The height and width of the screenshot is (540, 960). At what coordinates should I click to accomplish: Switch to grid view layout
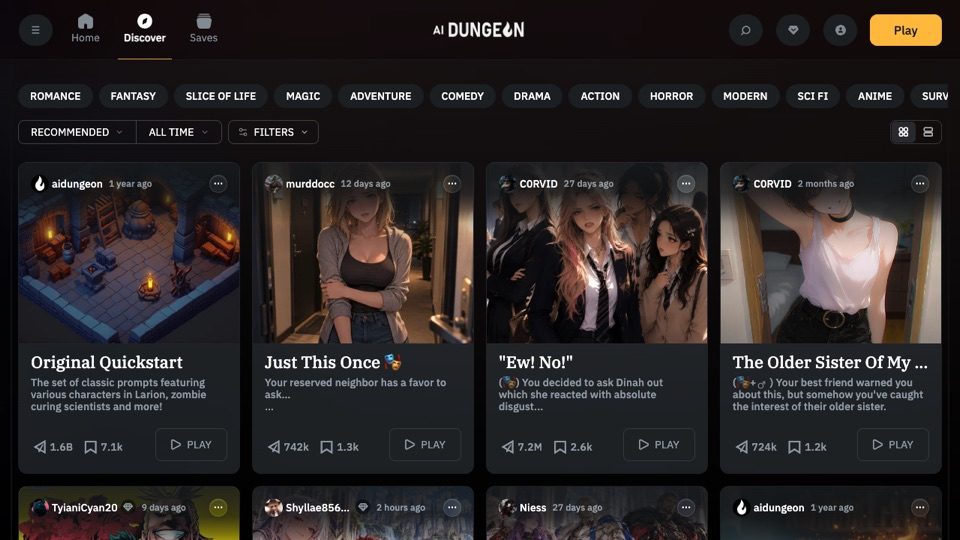tap(903, 132)
